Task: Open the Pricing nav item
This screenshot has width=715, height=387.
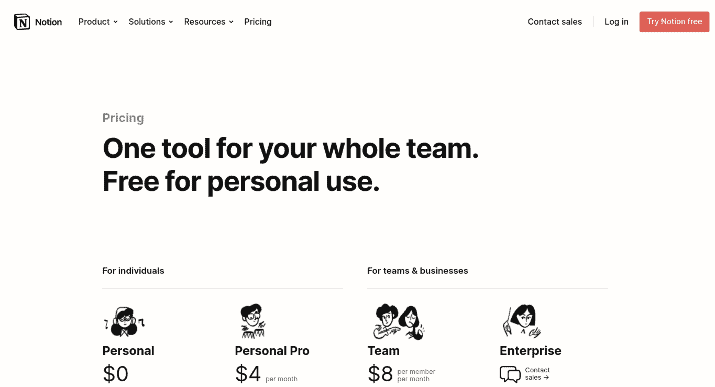Action: point(258,22)
